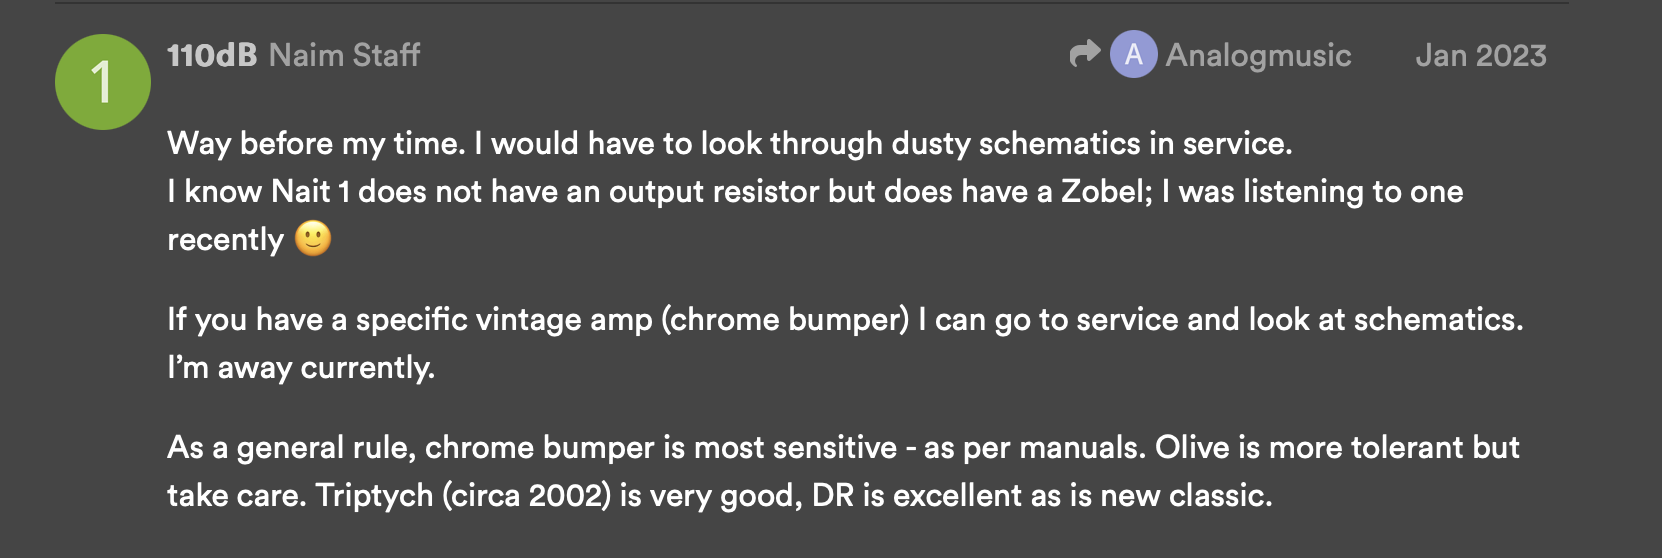Click the Naim Staff title label

pos(344,55)
